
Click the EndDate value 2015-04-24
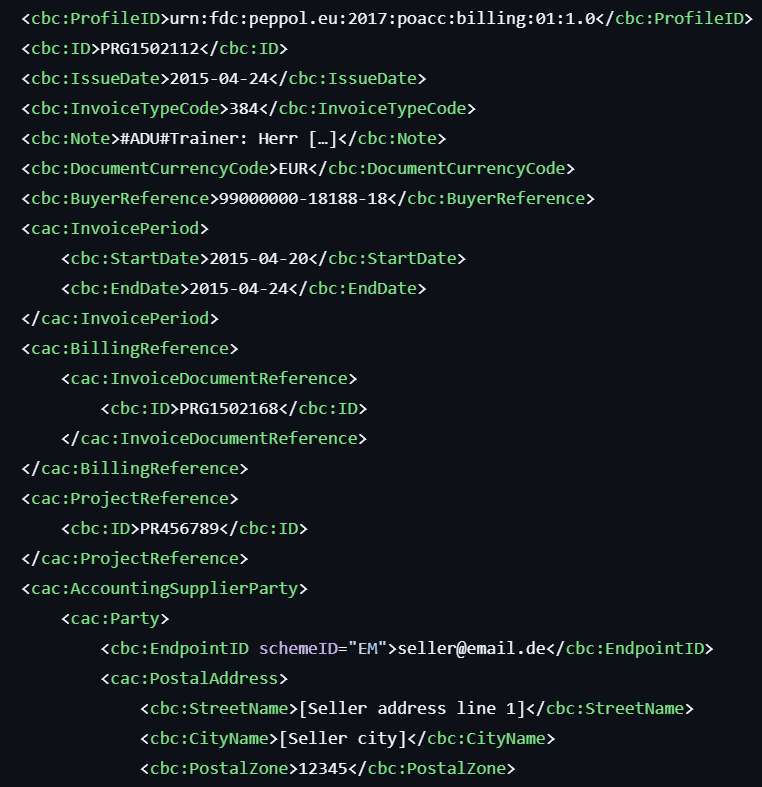click(239, 288)
